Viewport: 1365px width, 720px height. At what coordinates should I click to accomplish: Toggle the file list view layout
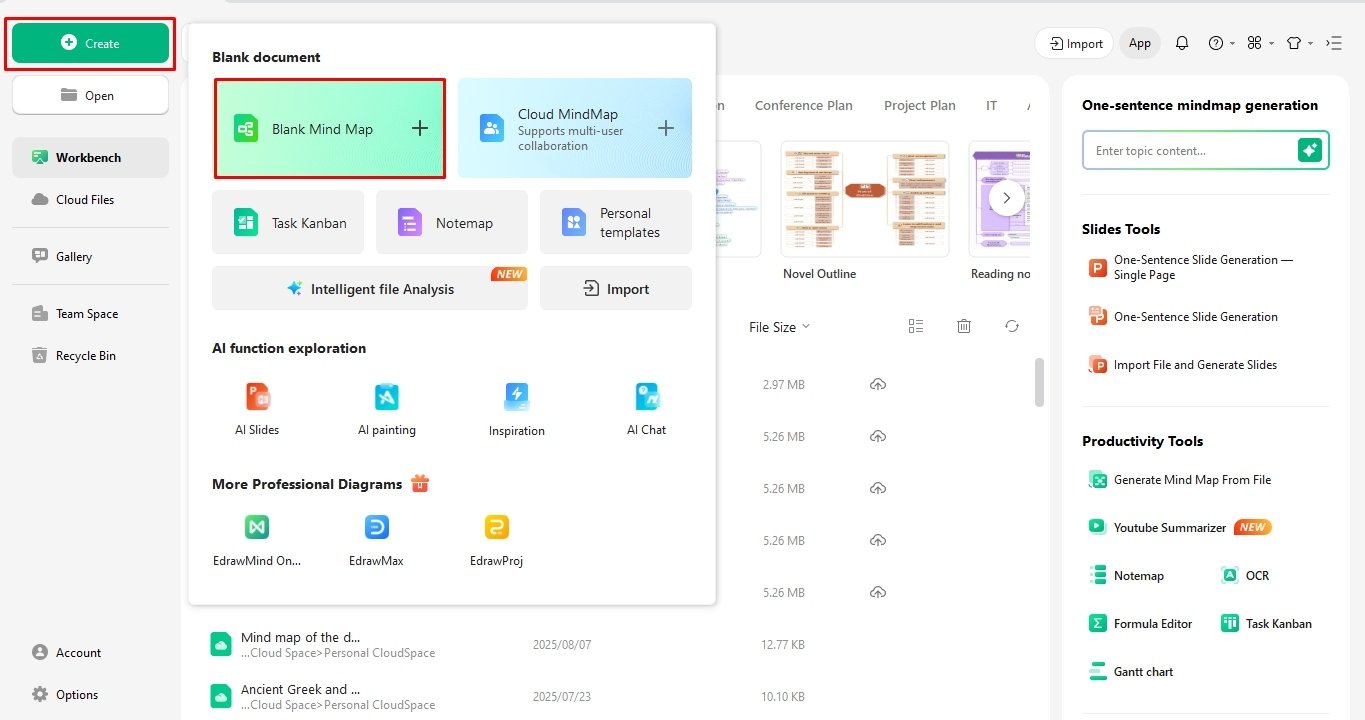[x=916, y=326]
